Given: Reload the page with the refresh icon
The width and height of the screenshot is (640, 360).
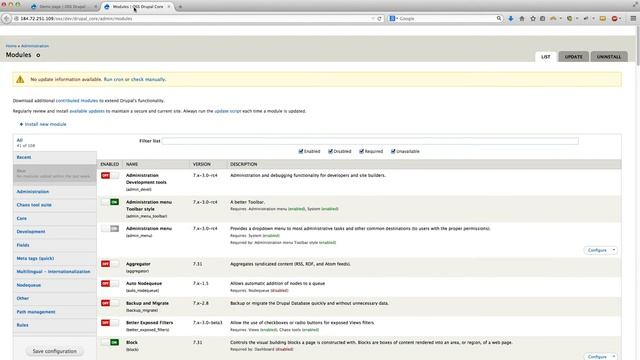Looking at the screenshot, I should click(379, 18).
